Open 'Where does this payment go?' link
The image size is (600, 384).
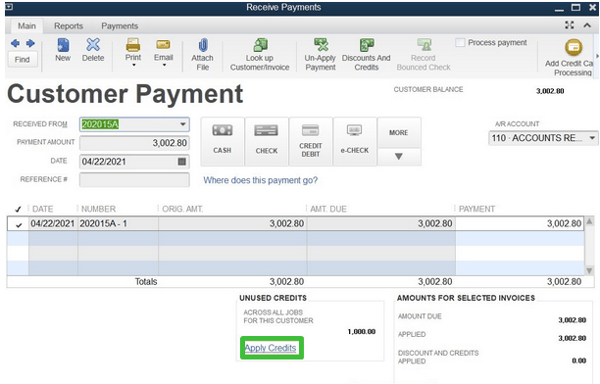point(260,180)
